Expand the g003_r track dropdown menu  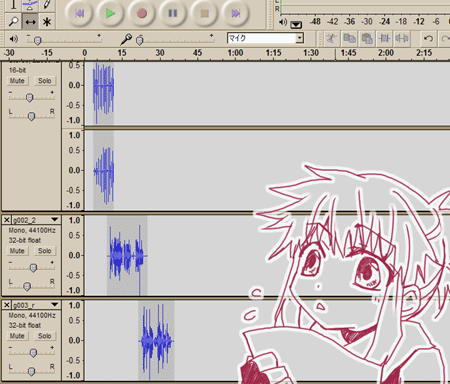pos(55,305)
